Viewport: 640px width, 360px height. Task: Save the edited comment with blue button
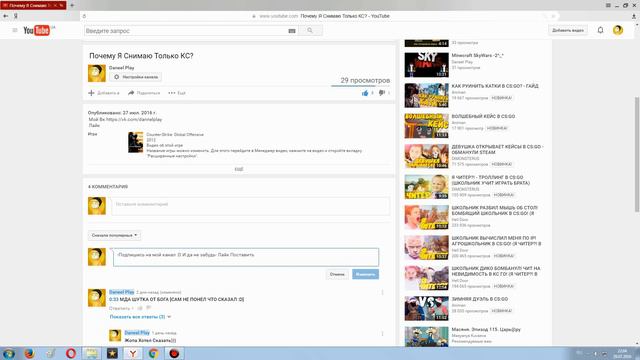(365, 274)
